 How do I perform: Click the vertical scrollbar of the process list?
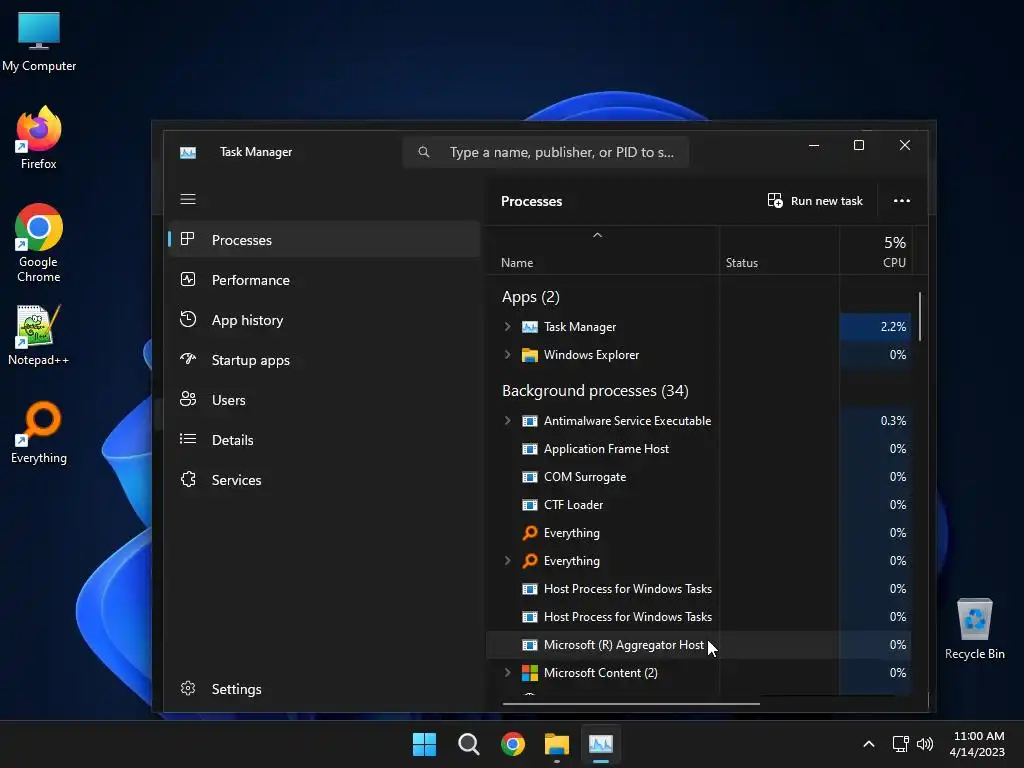[920, 316]
